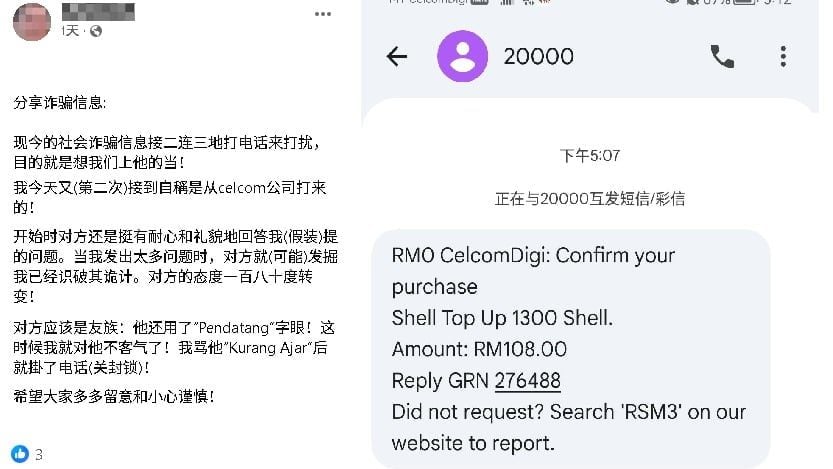Click the blue thumbs-up like reaction icon
The width and height of the screenshot is (833, 469).
pyautogui.click(x=20, y=453)
